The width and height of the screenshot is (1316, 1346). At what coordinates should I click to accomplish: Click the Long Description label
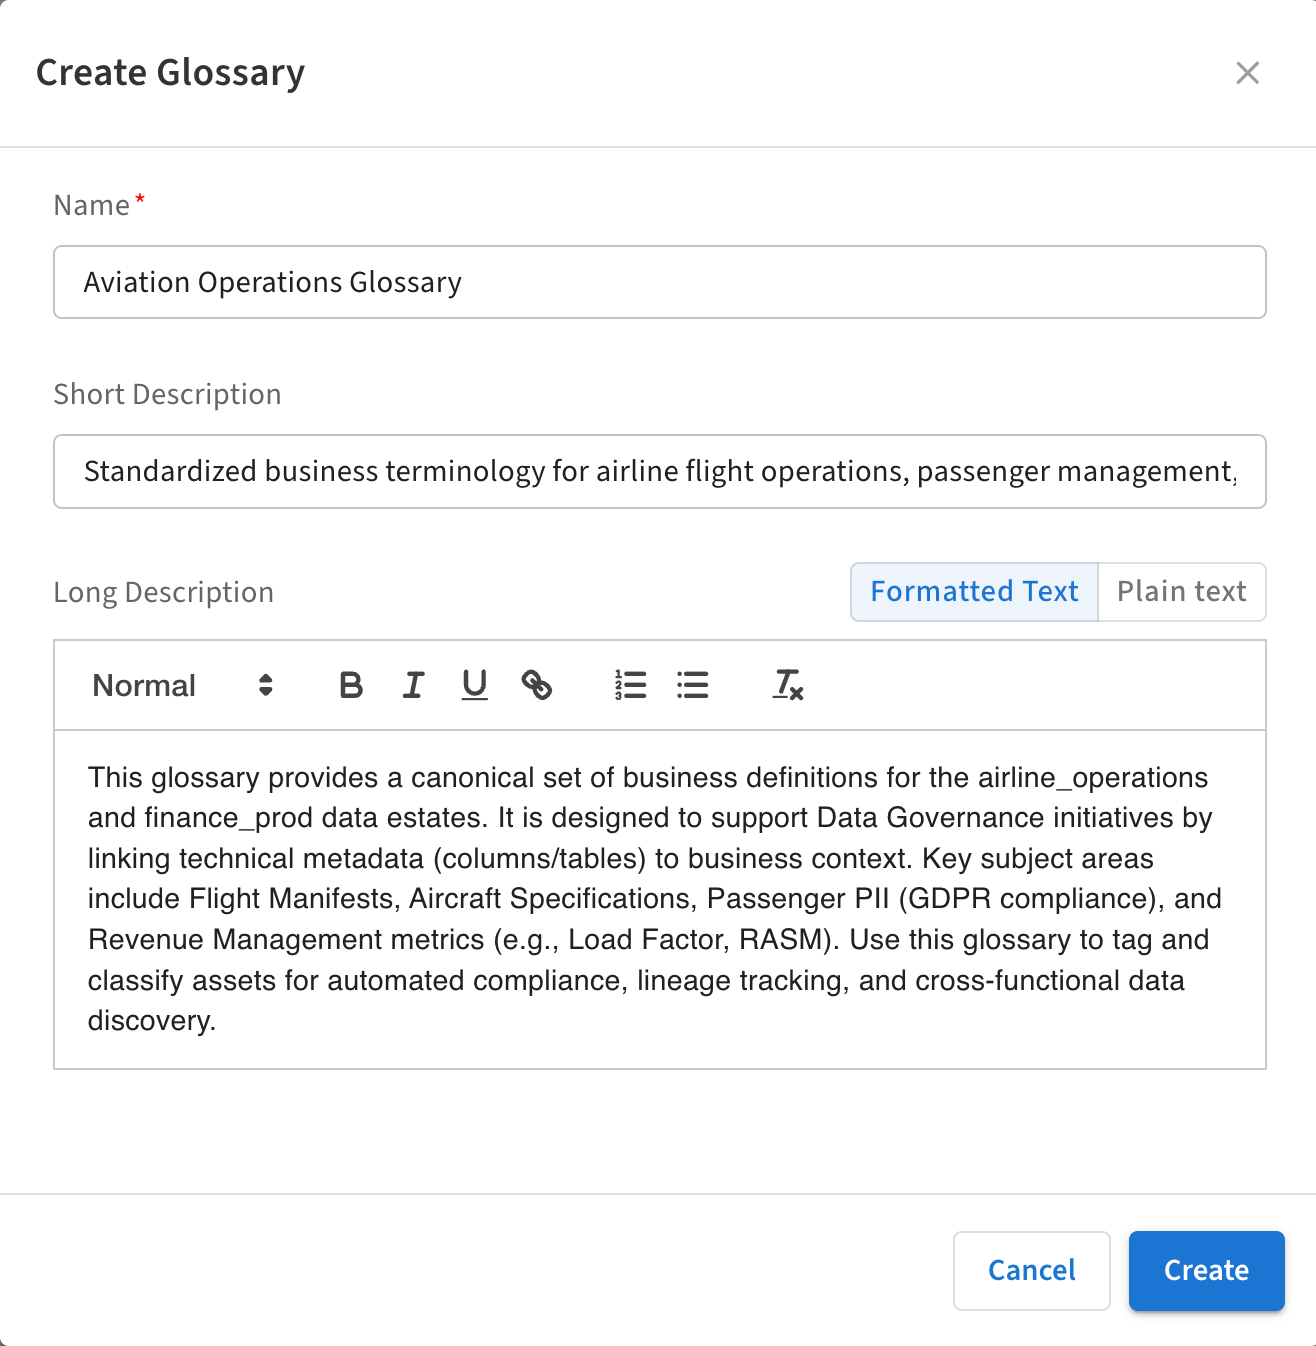pos(164,592)
